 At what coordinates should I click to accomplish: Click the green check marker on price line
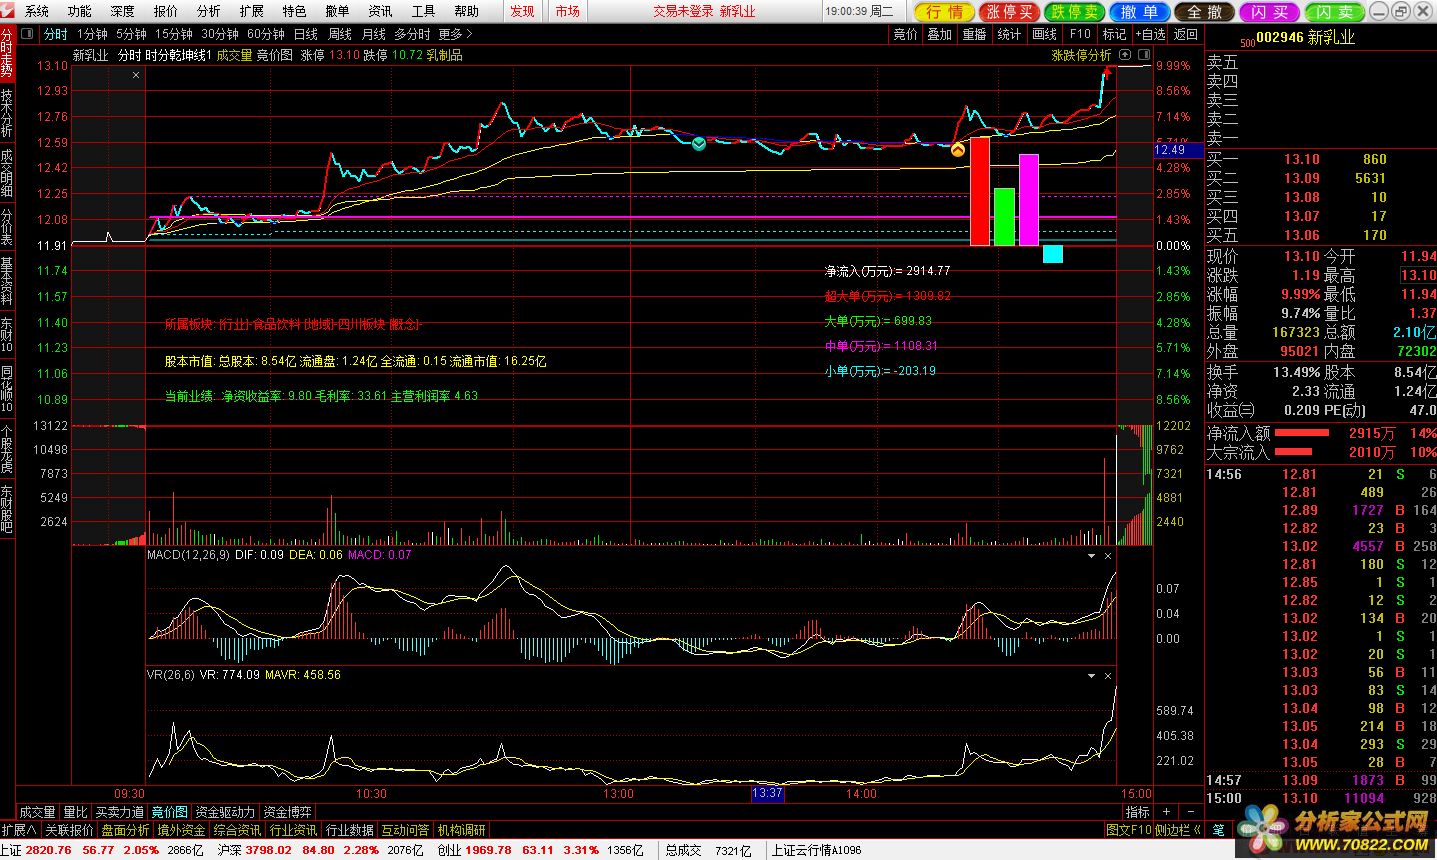pos(699,145)
